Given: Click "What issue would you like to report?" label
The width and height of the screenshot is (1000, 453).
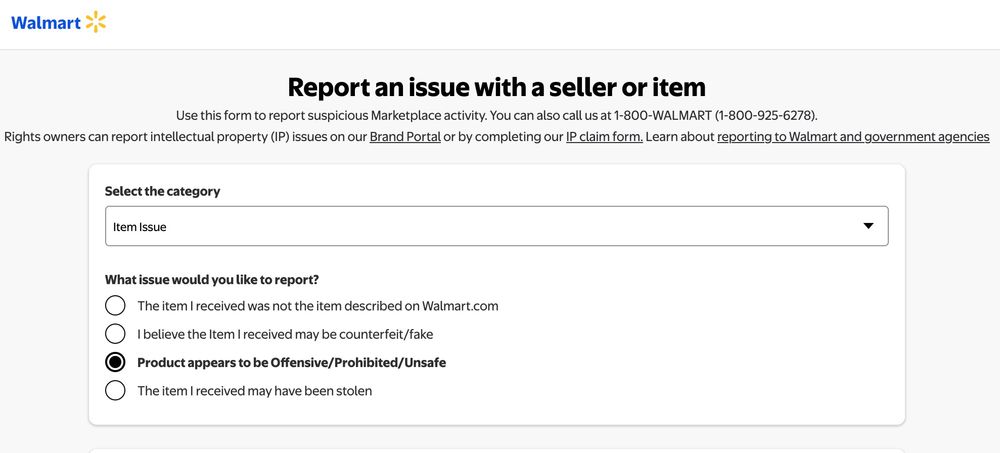Looking at the screenshot, I should (219, 280).
